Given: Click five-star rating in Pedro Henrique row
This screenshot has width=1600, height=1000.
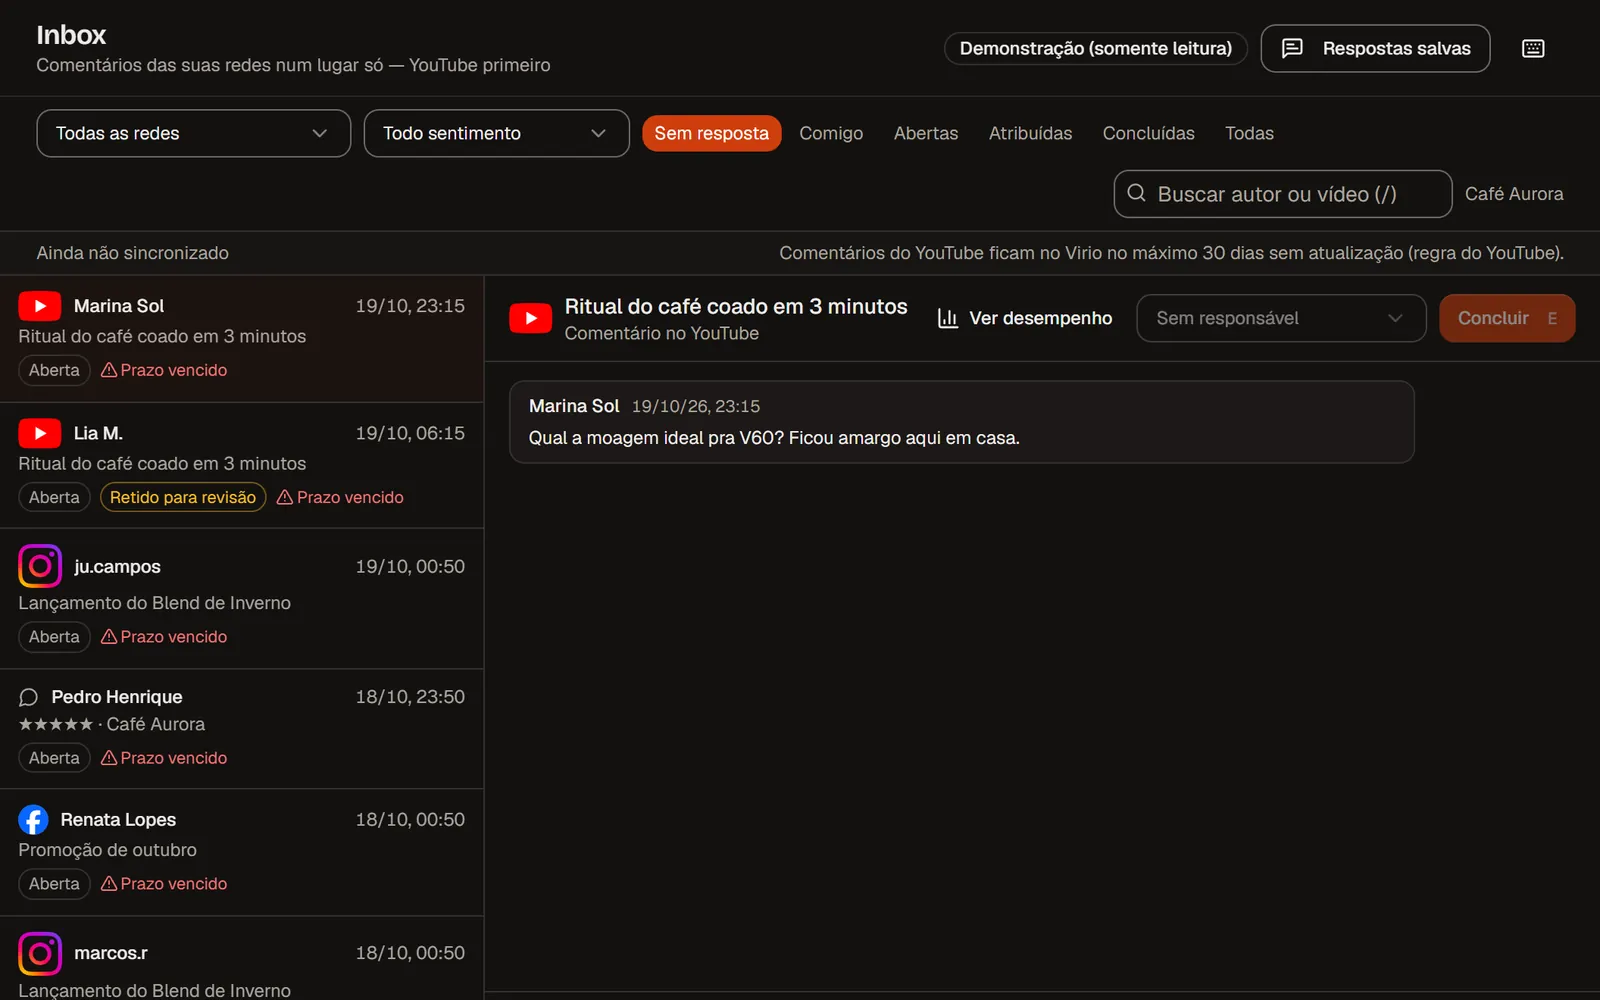Looking at the screenshot, I should pos(56,724).
